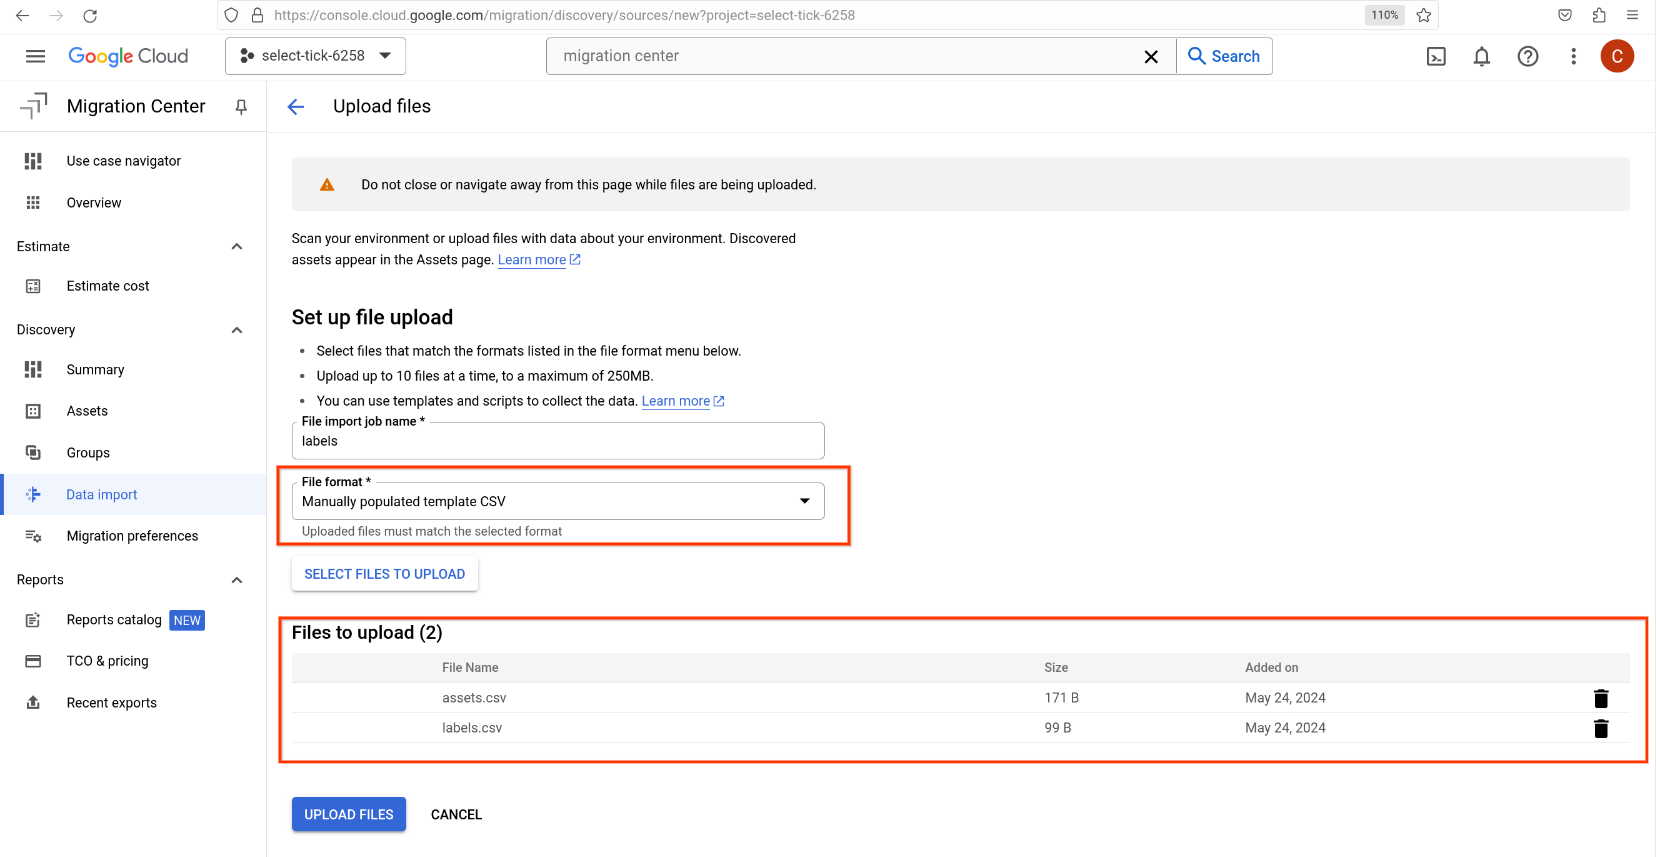Open the notifications bell
This screenshot has height=857, width=1656.
(x=1481, y=57)
